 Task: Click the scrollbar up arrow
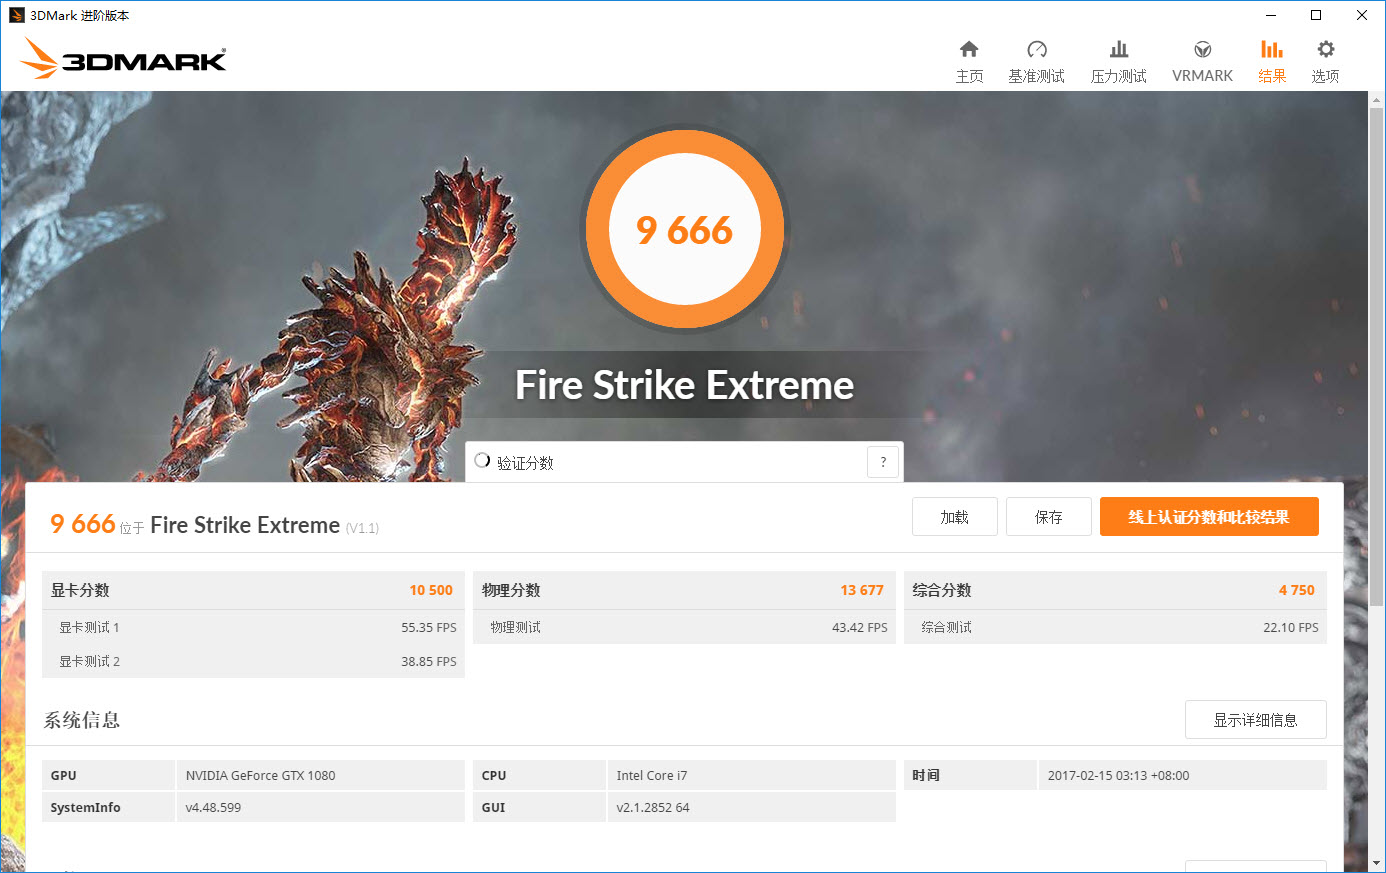[1377, 98]
